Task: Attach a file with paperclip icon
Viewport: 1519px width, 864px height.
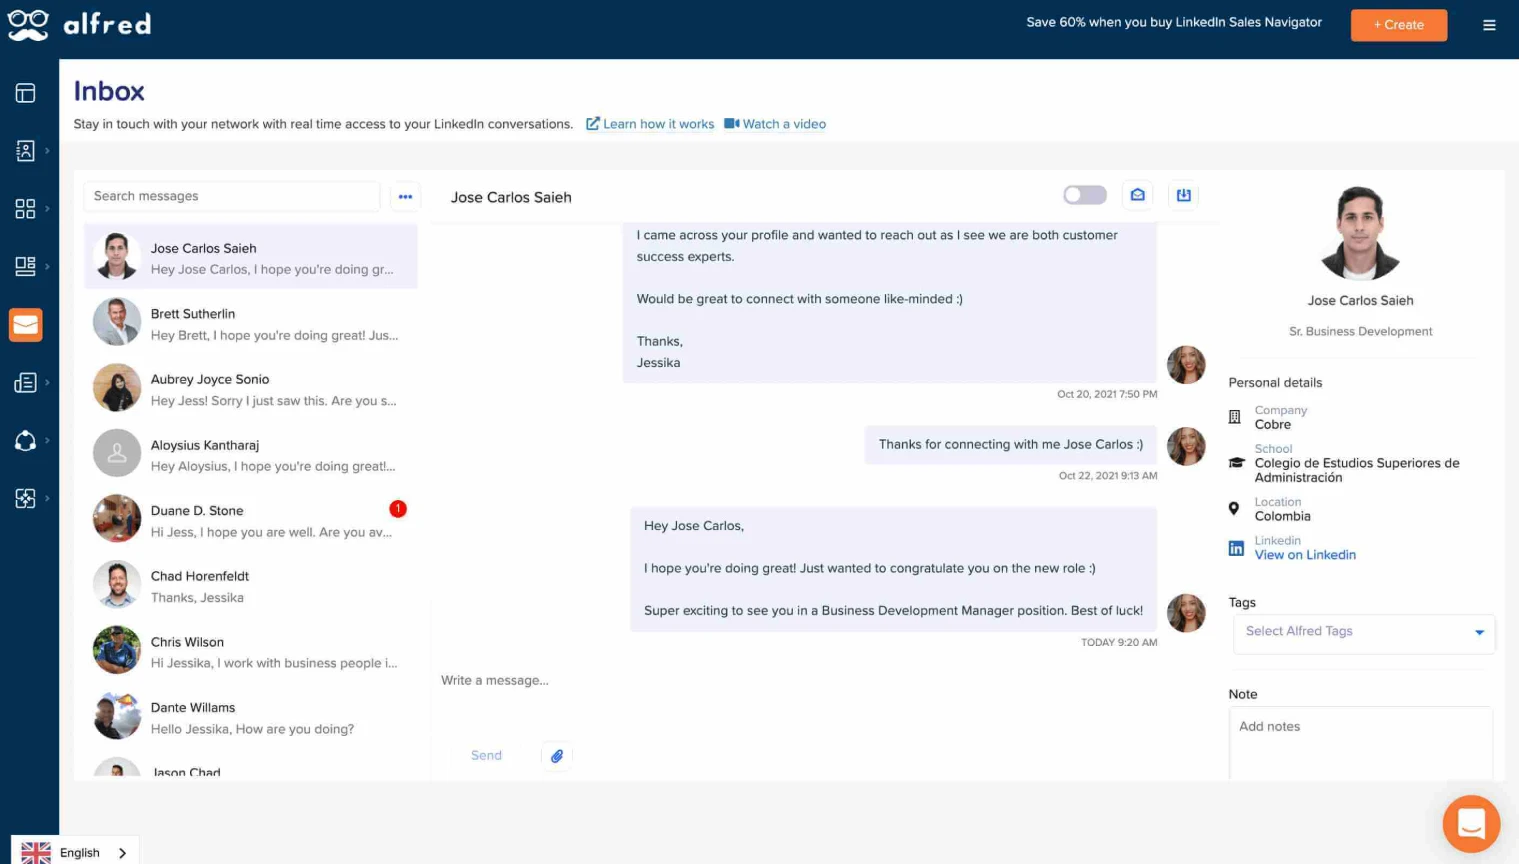Action: (x=557, y=756)
